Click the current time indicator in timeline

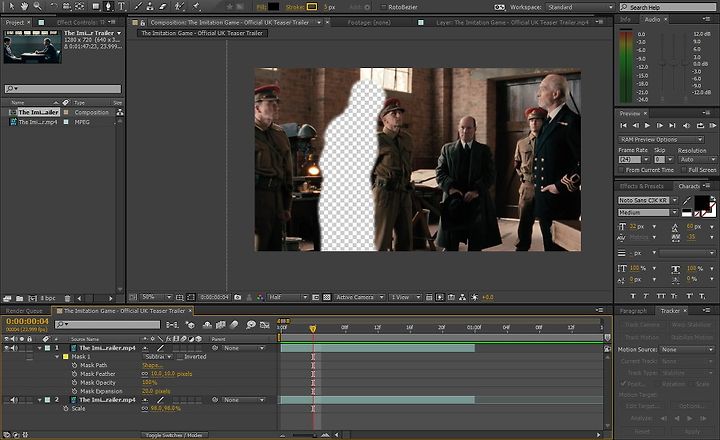tap(313, 329)
